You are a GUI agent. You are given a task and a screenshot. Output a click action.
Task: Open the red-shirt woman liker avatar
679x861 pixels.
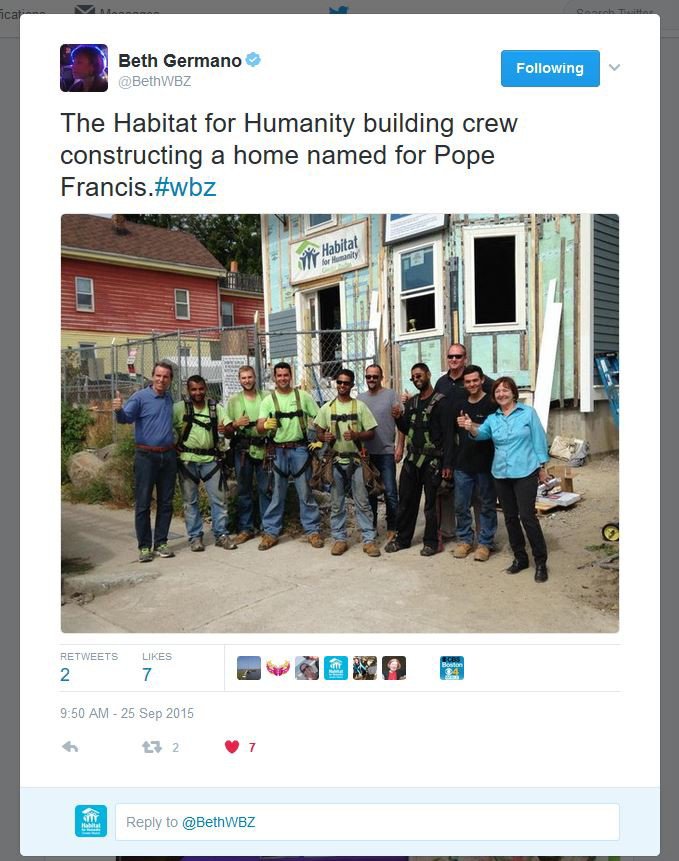click(394, 668)
